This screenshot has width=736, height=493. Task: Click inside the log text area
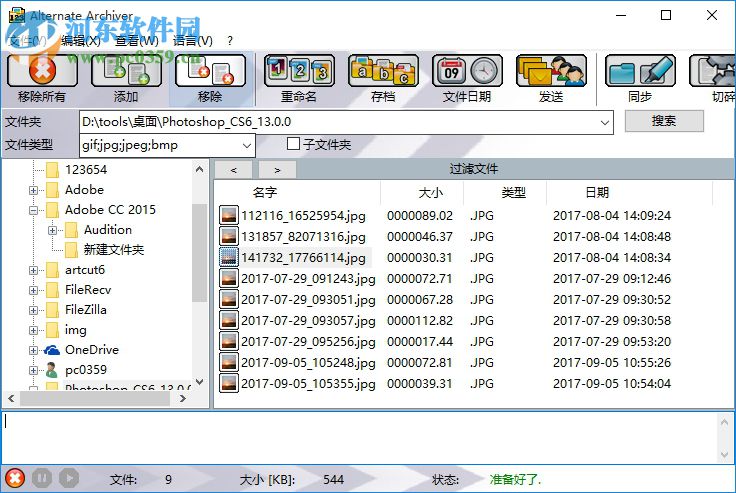[359, 438]
